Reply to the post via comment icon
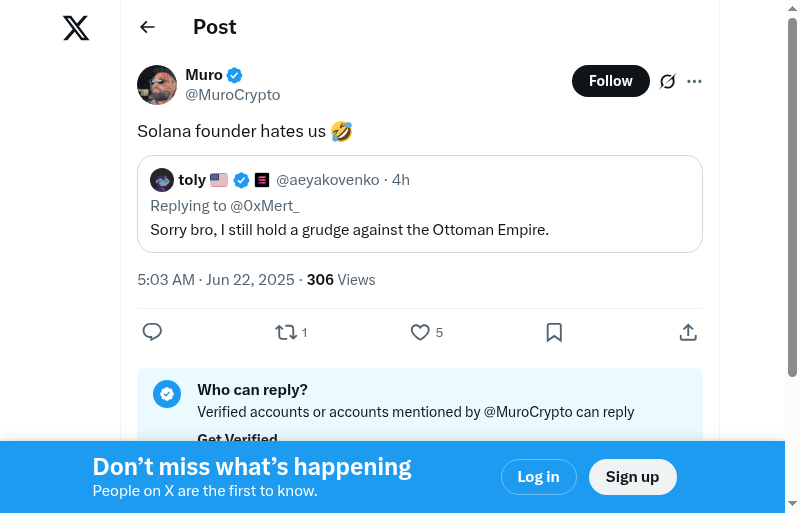 [x=152, y=332]
